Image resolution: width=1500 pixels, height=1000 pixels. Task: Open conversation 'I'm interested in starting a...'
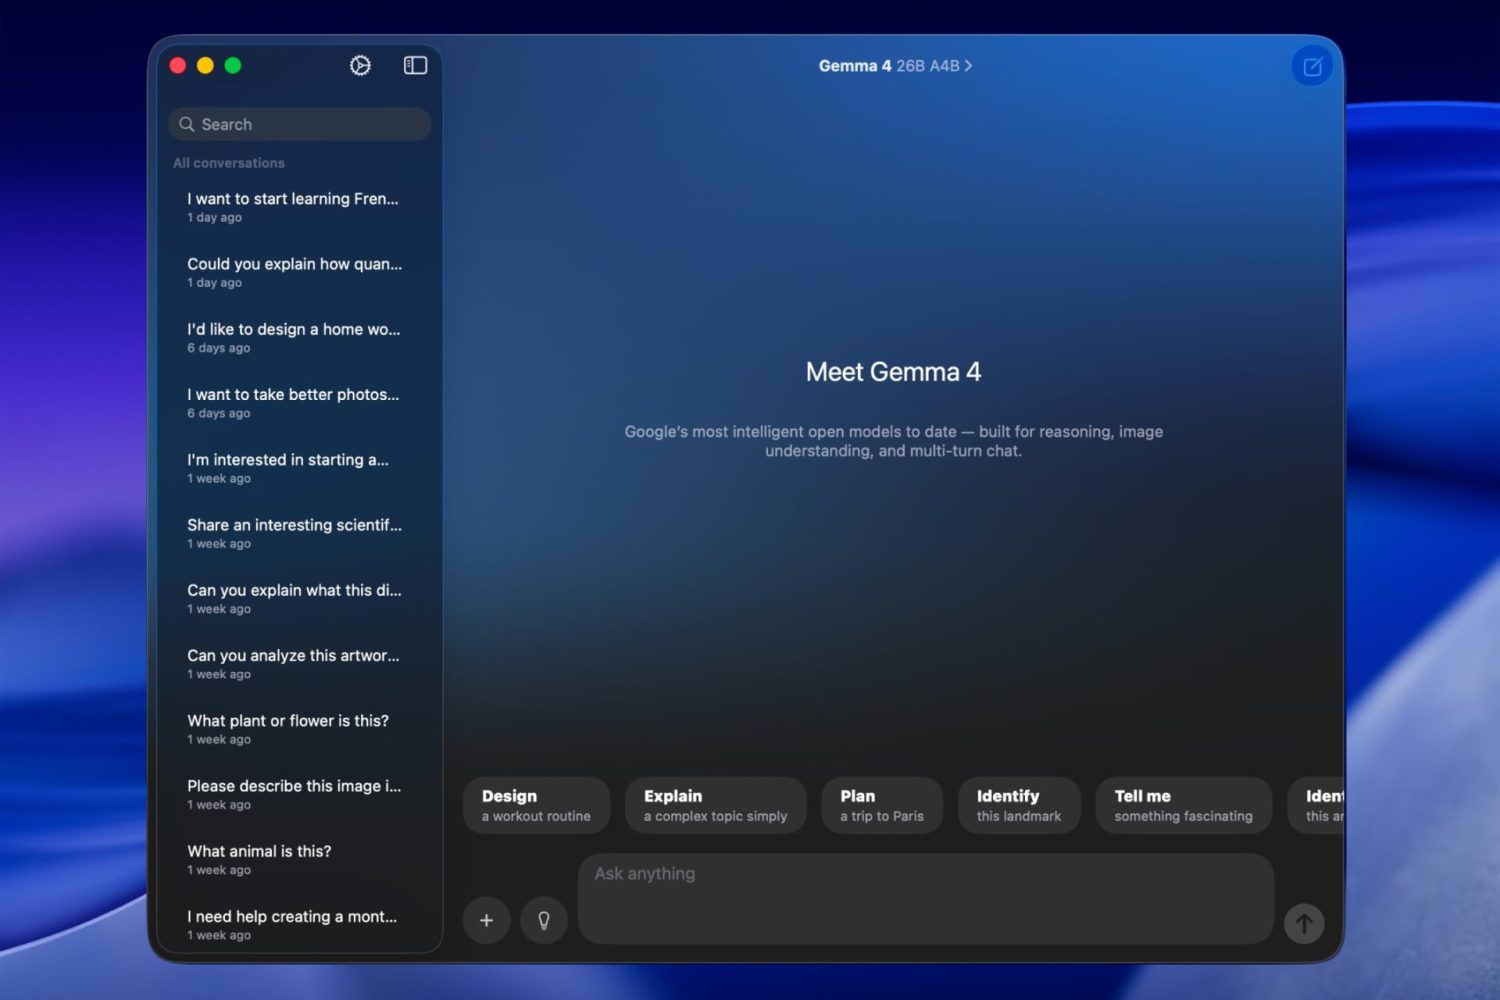[300, 468]
